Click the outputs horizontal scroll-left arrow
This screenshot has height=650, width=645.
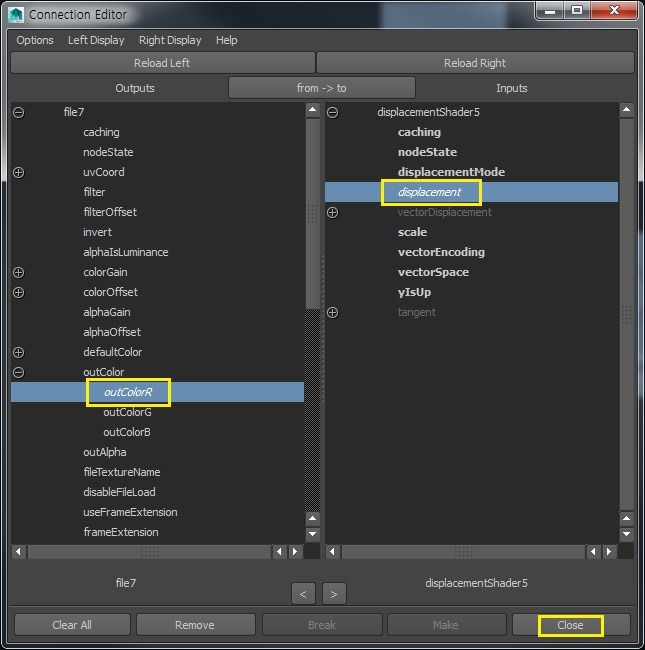coord(18,552)
